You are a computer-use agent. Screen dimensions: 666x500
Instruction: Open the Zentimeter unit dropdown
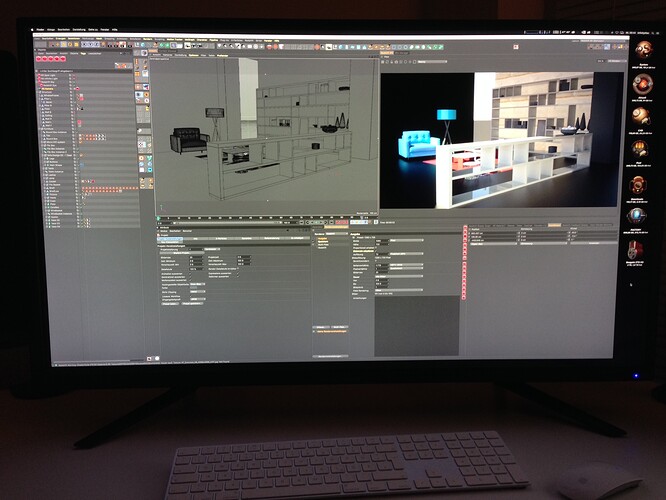[x=212, y=249]
